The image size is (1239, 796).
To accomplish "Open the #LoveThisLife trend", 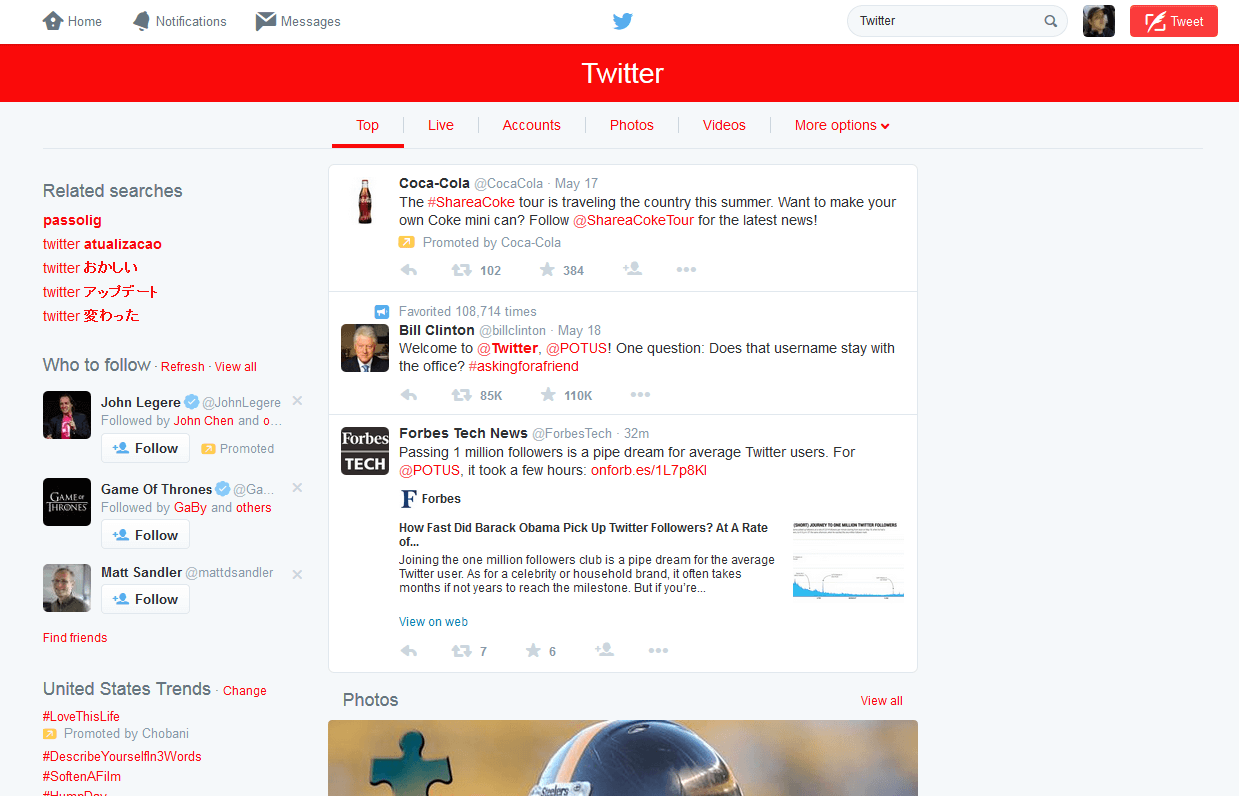I will pyautogui.click(x=81, y=716).
